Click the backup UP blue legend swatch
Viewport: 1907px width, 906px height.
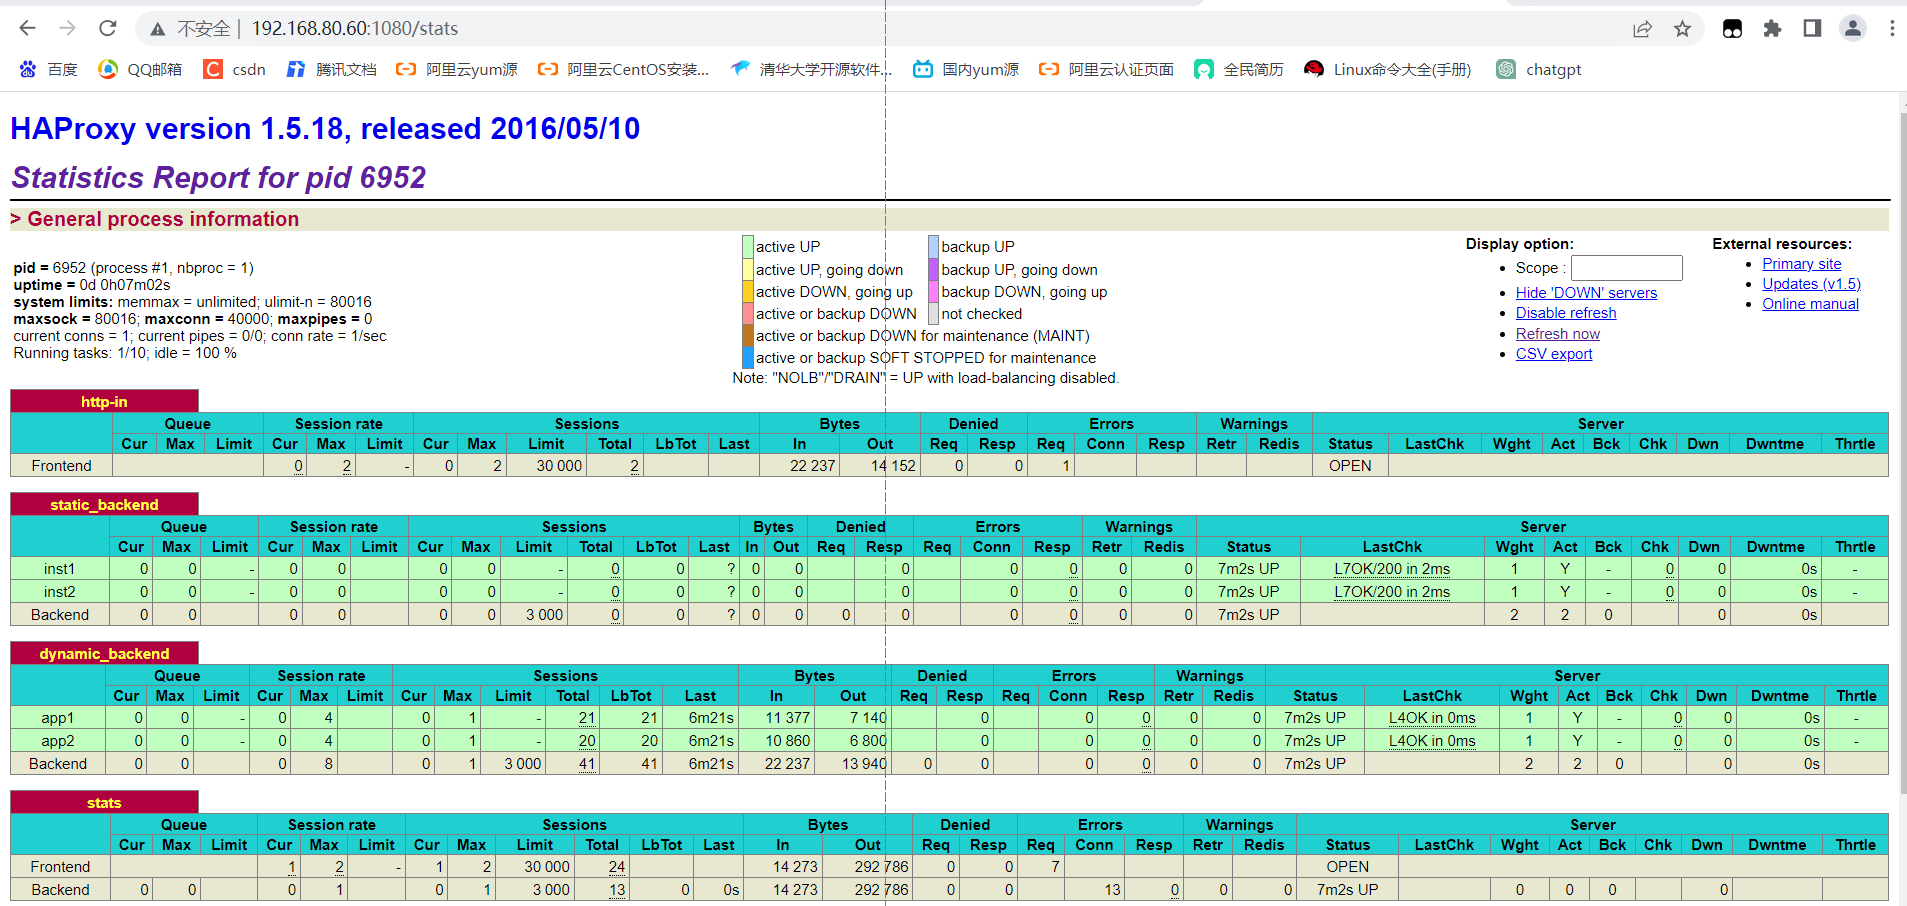[933, 246]
